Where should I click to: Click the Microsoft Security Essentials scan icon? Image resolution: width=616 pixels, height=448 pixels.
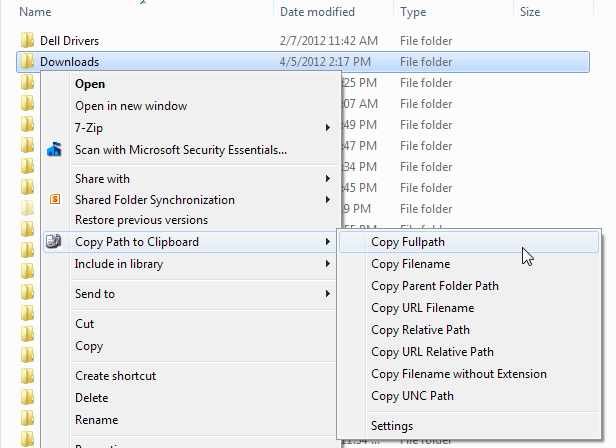pyautogui.click(x=54, y=150)
